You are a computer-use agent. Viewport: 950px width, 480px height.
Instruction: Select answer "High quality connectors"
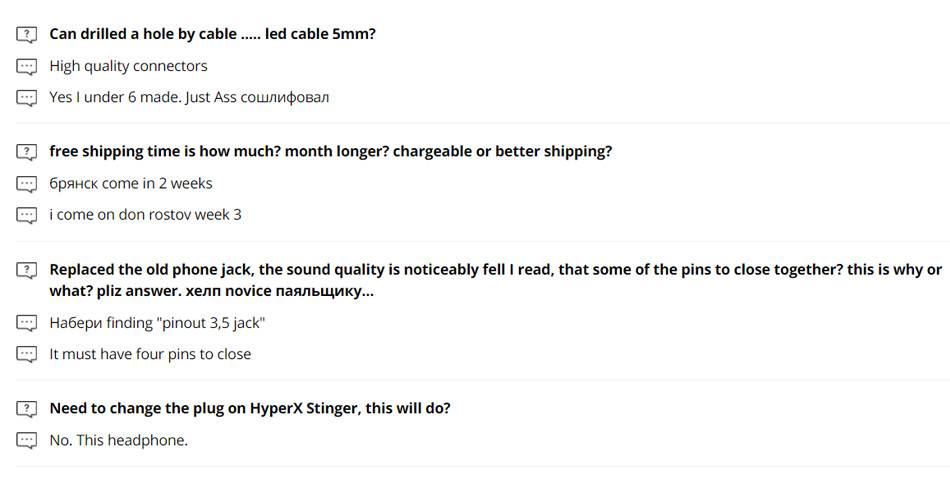click(x=128, y=66)
